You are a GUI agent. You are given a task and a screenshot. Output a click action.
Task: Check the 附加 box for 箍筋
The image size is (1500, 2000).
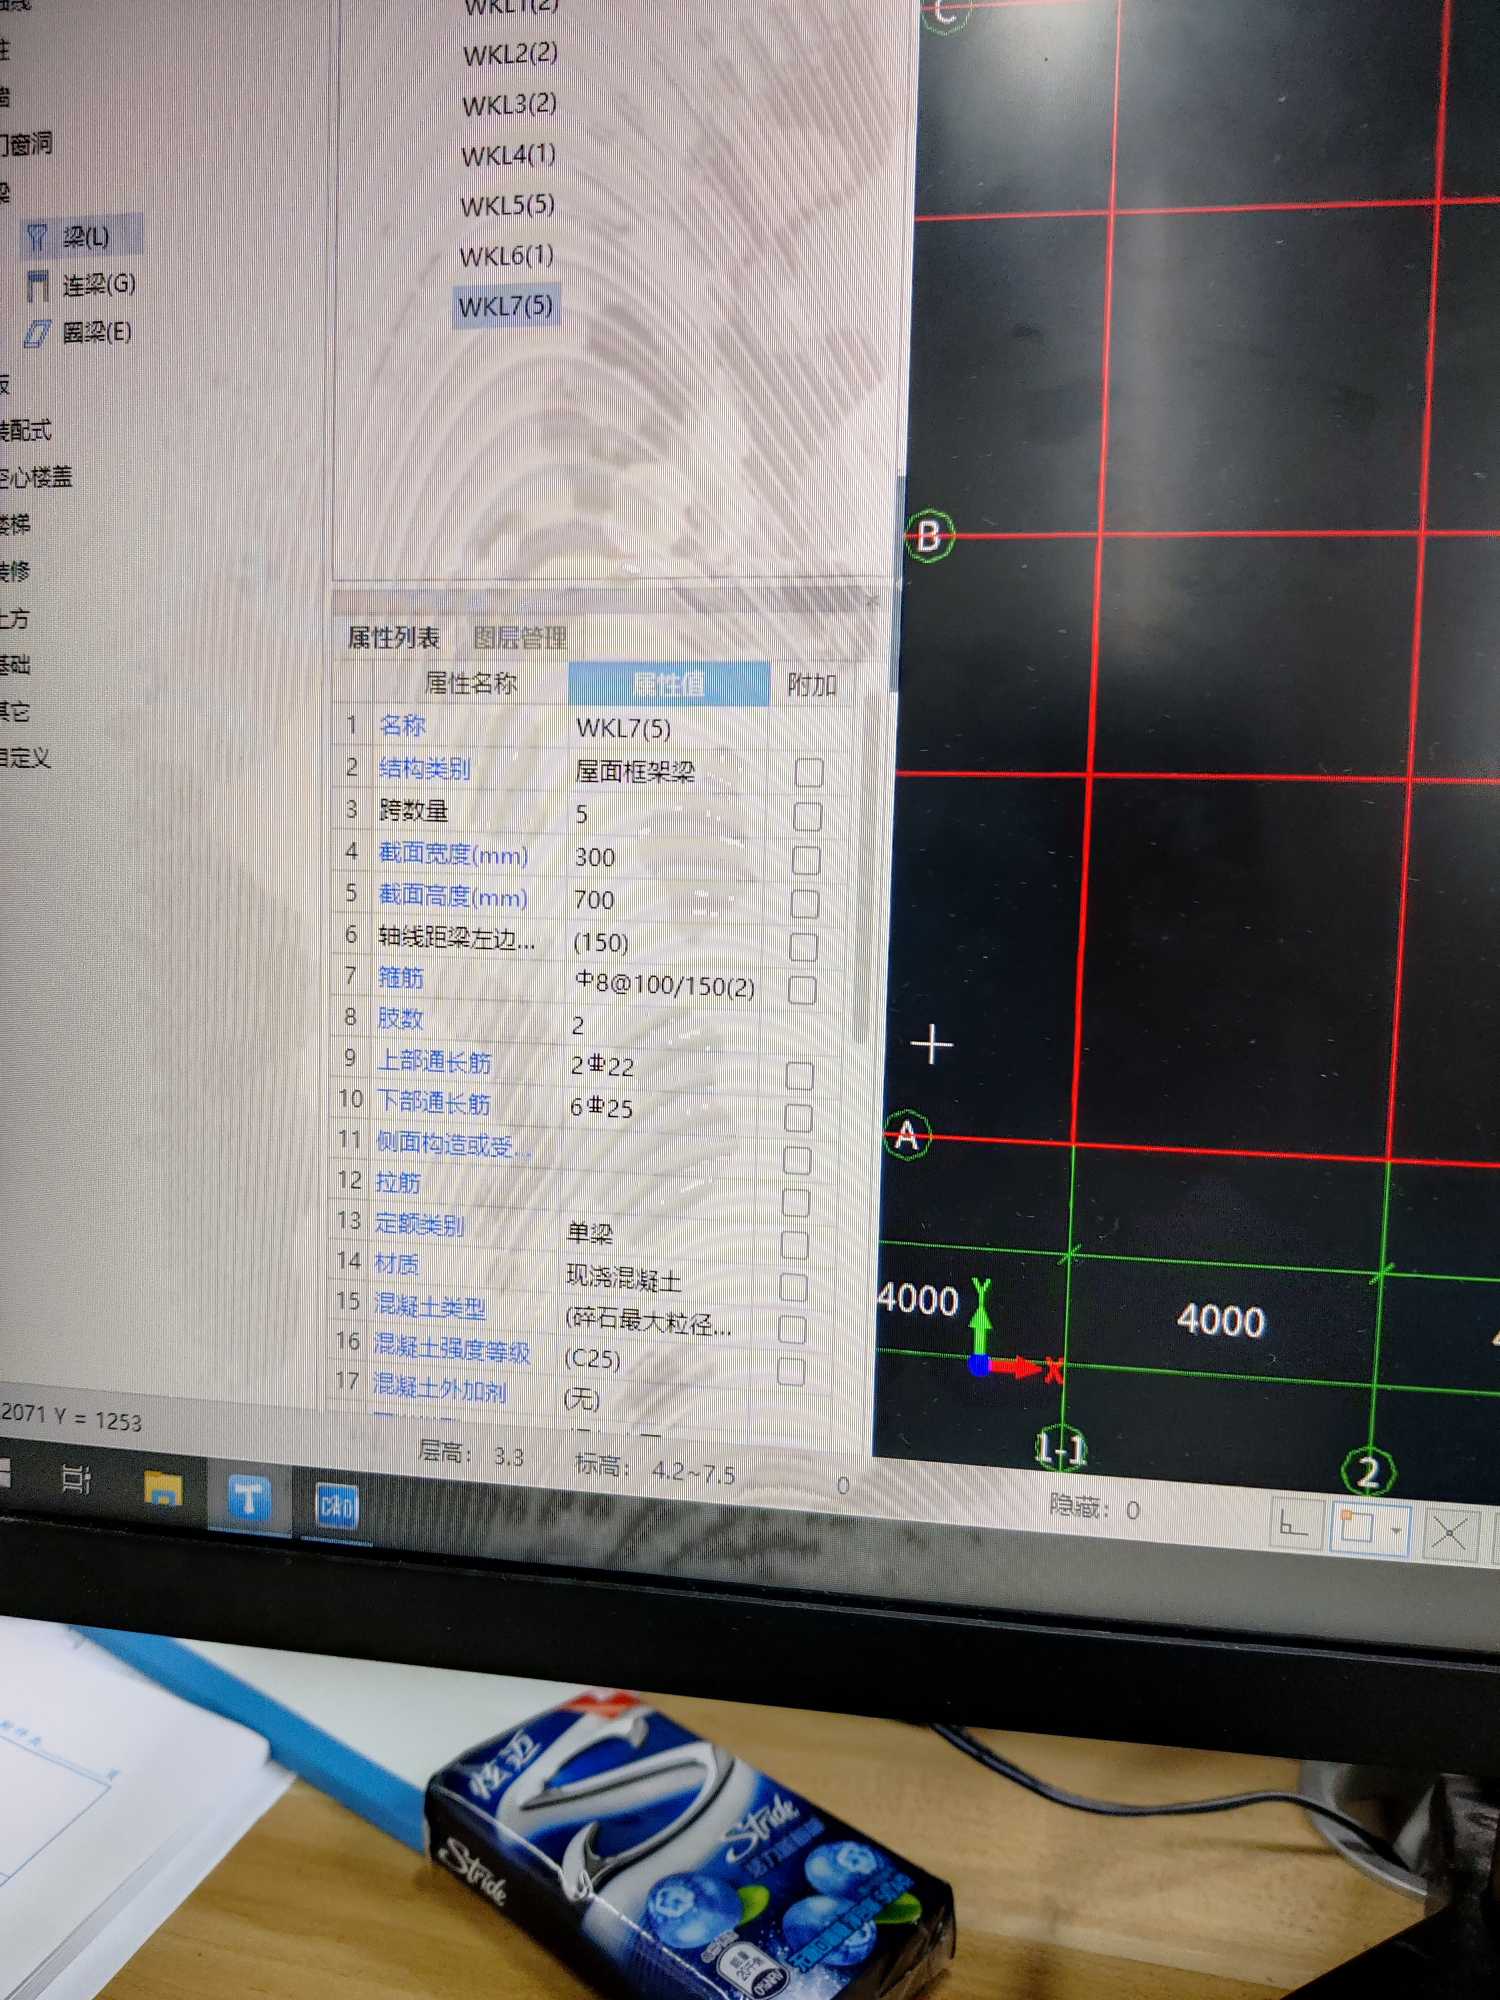[x=802, y=990]
